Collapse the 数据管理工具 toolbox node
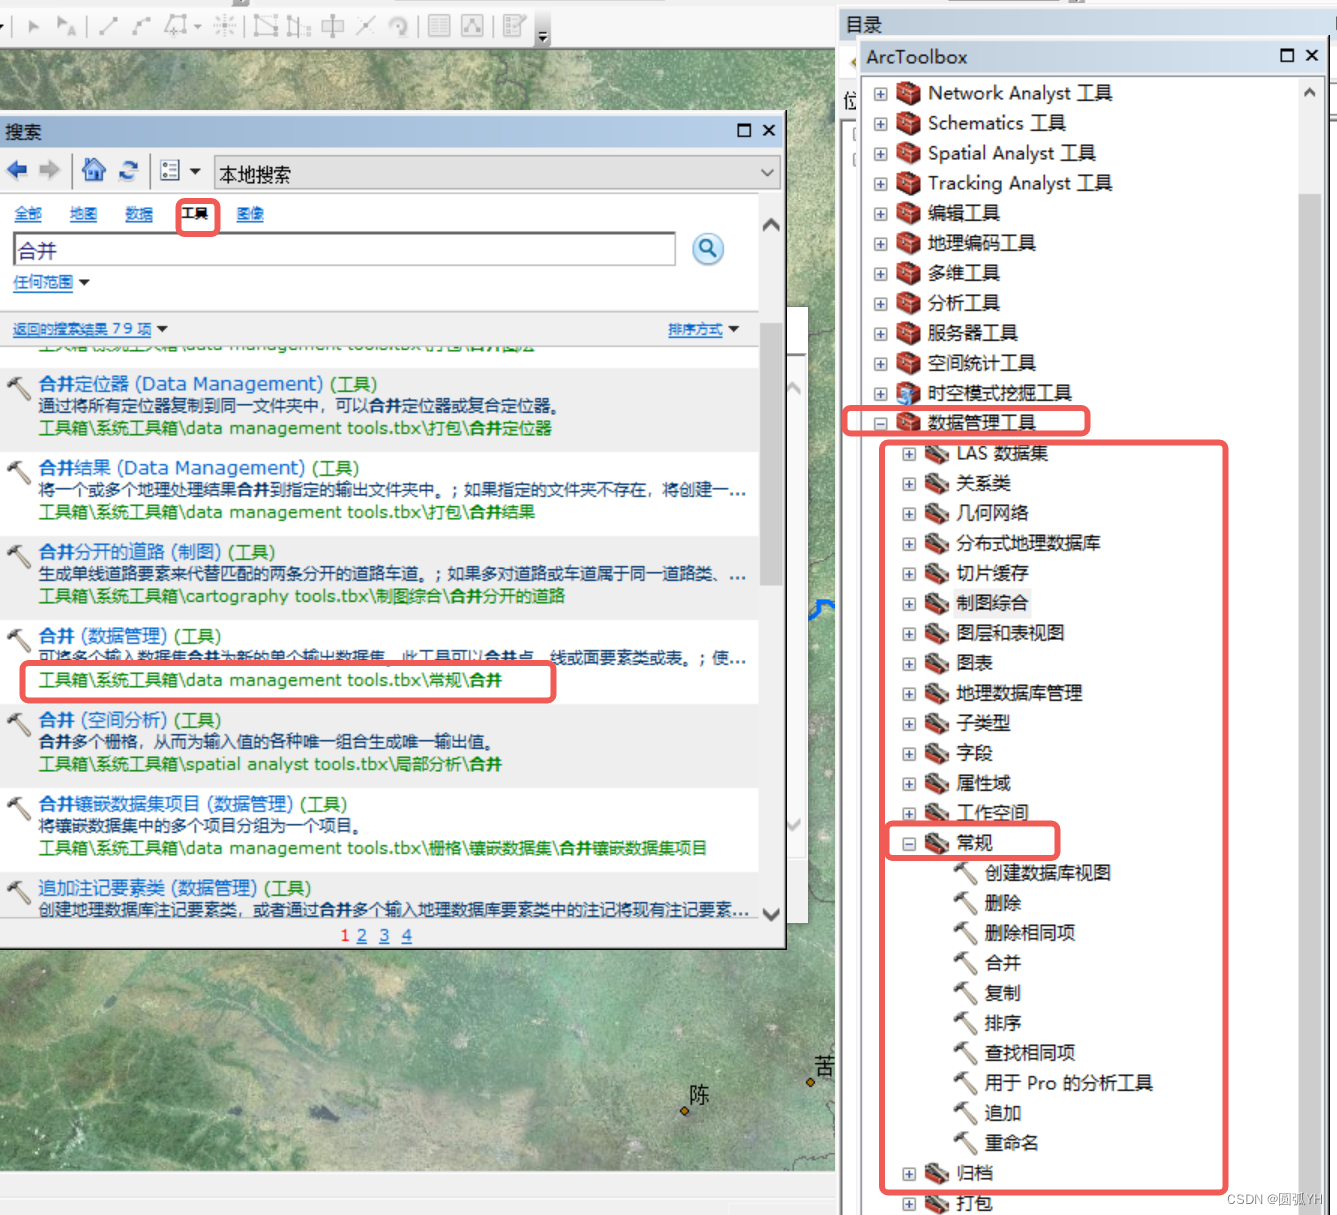 click(880, 422)
